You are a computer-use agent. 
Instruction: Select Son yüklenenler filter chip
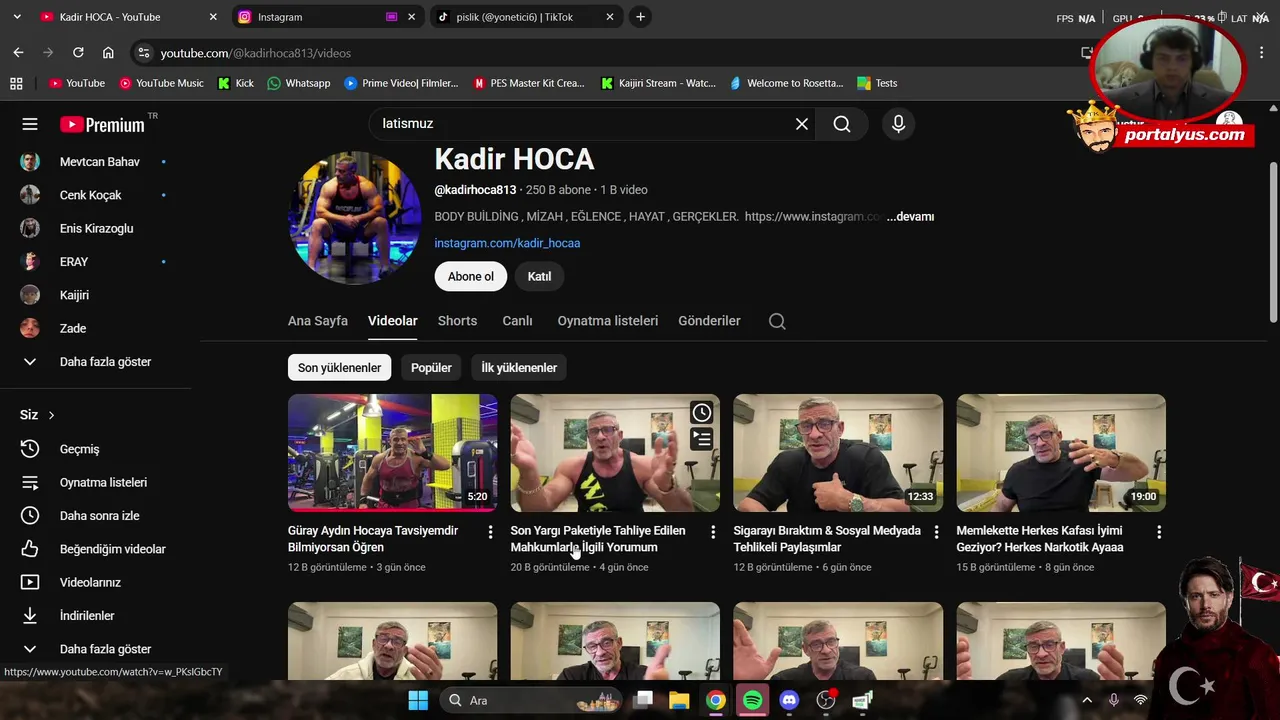[x=339, y=368]
